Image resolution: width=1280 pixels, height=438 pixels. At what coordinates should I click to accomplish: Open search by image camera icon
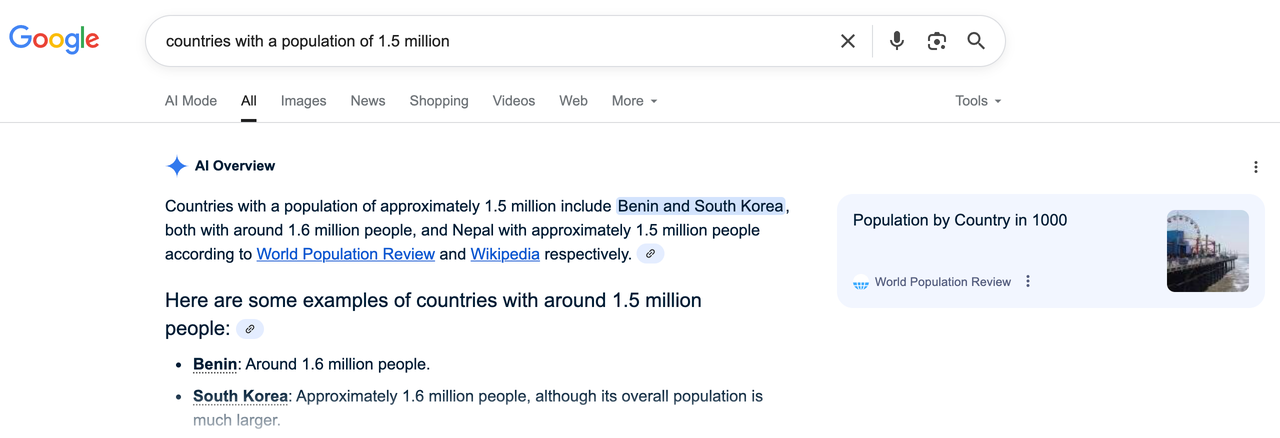[937, 41]
